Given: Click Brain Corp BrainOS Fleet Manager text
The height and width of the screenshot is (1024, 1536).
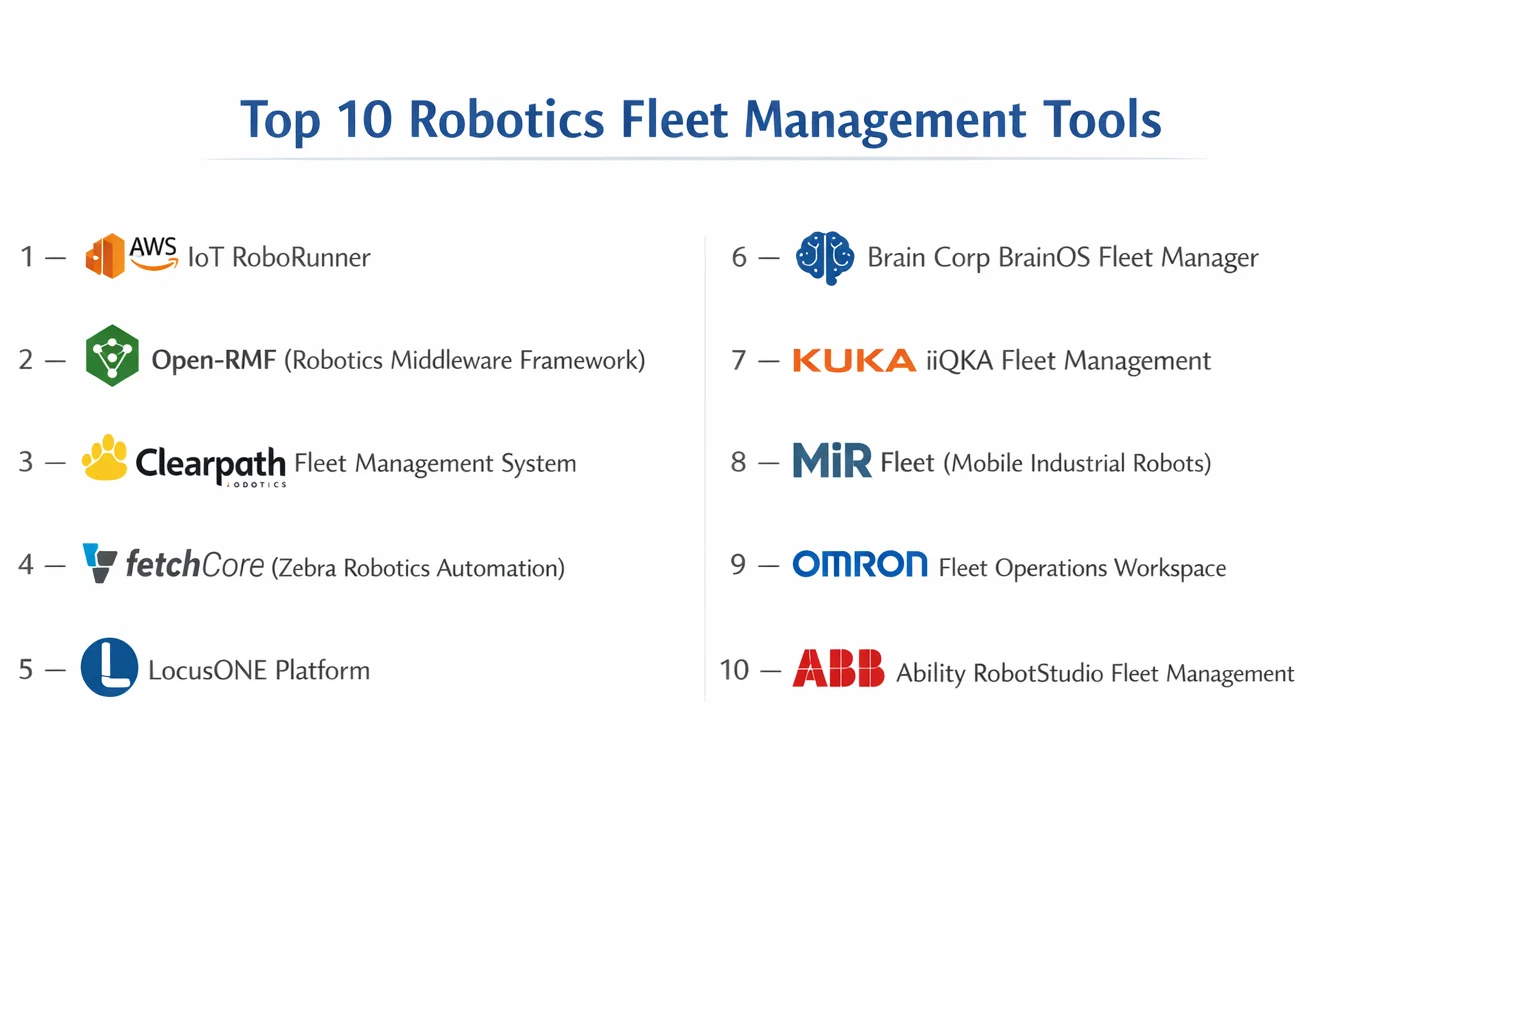Looking at the screenshot, I should pyautogui.click(x=1062, y=258).
